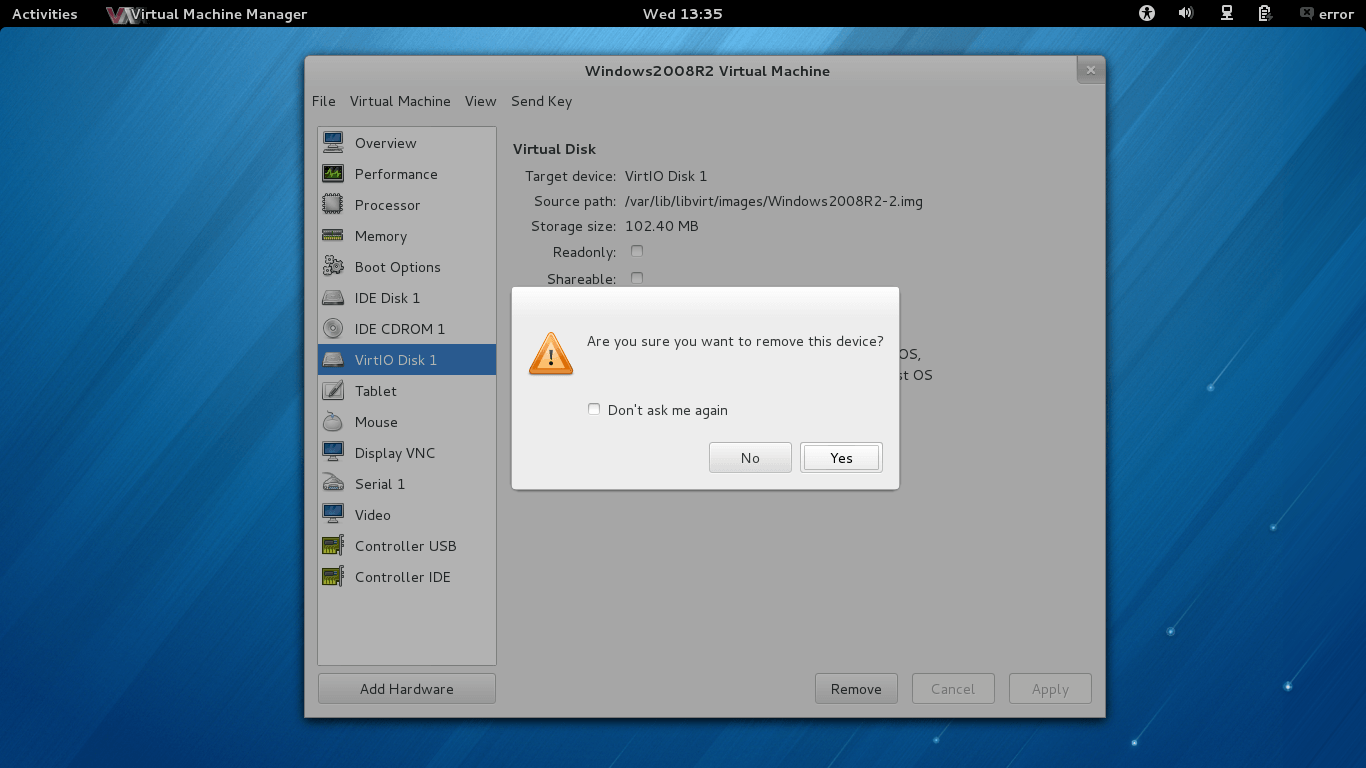Viewport: 1366px width, 768px height.
Task: Toggle the Readonly checkbox
Action: [x=637, y=251]
